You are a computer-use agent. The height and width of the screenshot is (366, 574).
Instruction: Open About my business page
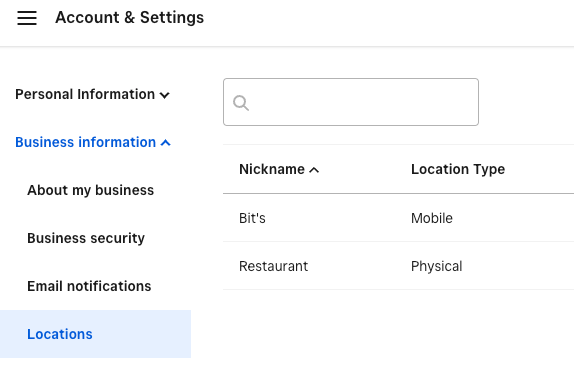tap(90, 190)
